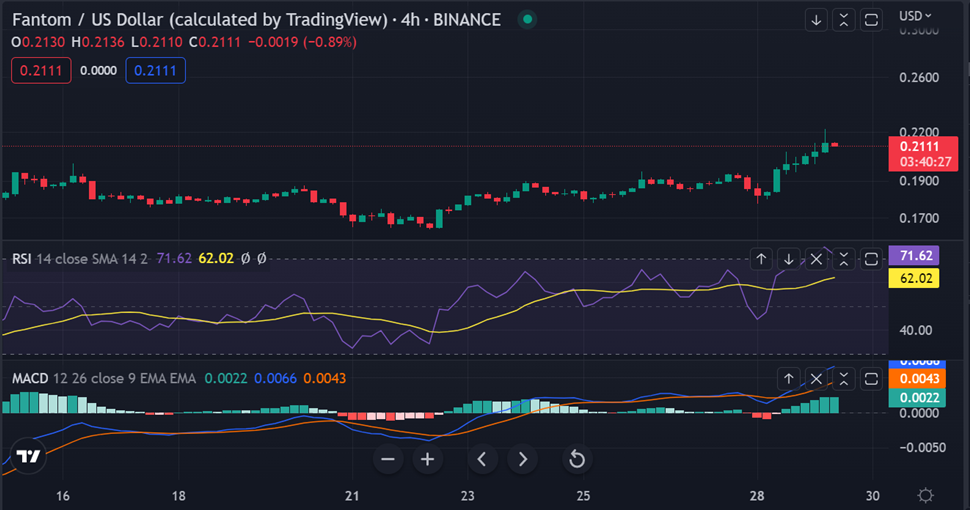Collapse the main price chart pane
The height and width of the screenshot is (510, 970).
844,20
